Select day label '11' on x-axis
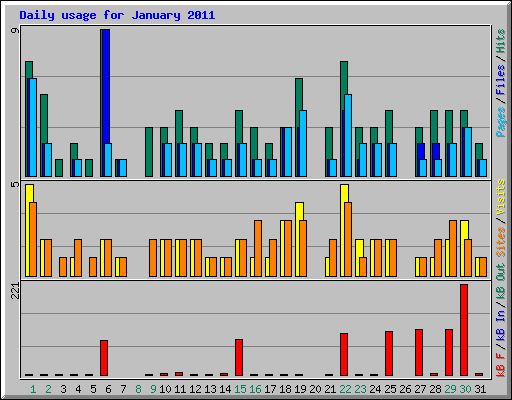 [x=180, y=389]
